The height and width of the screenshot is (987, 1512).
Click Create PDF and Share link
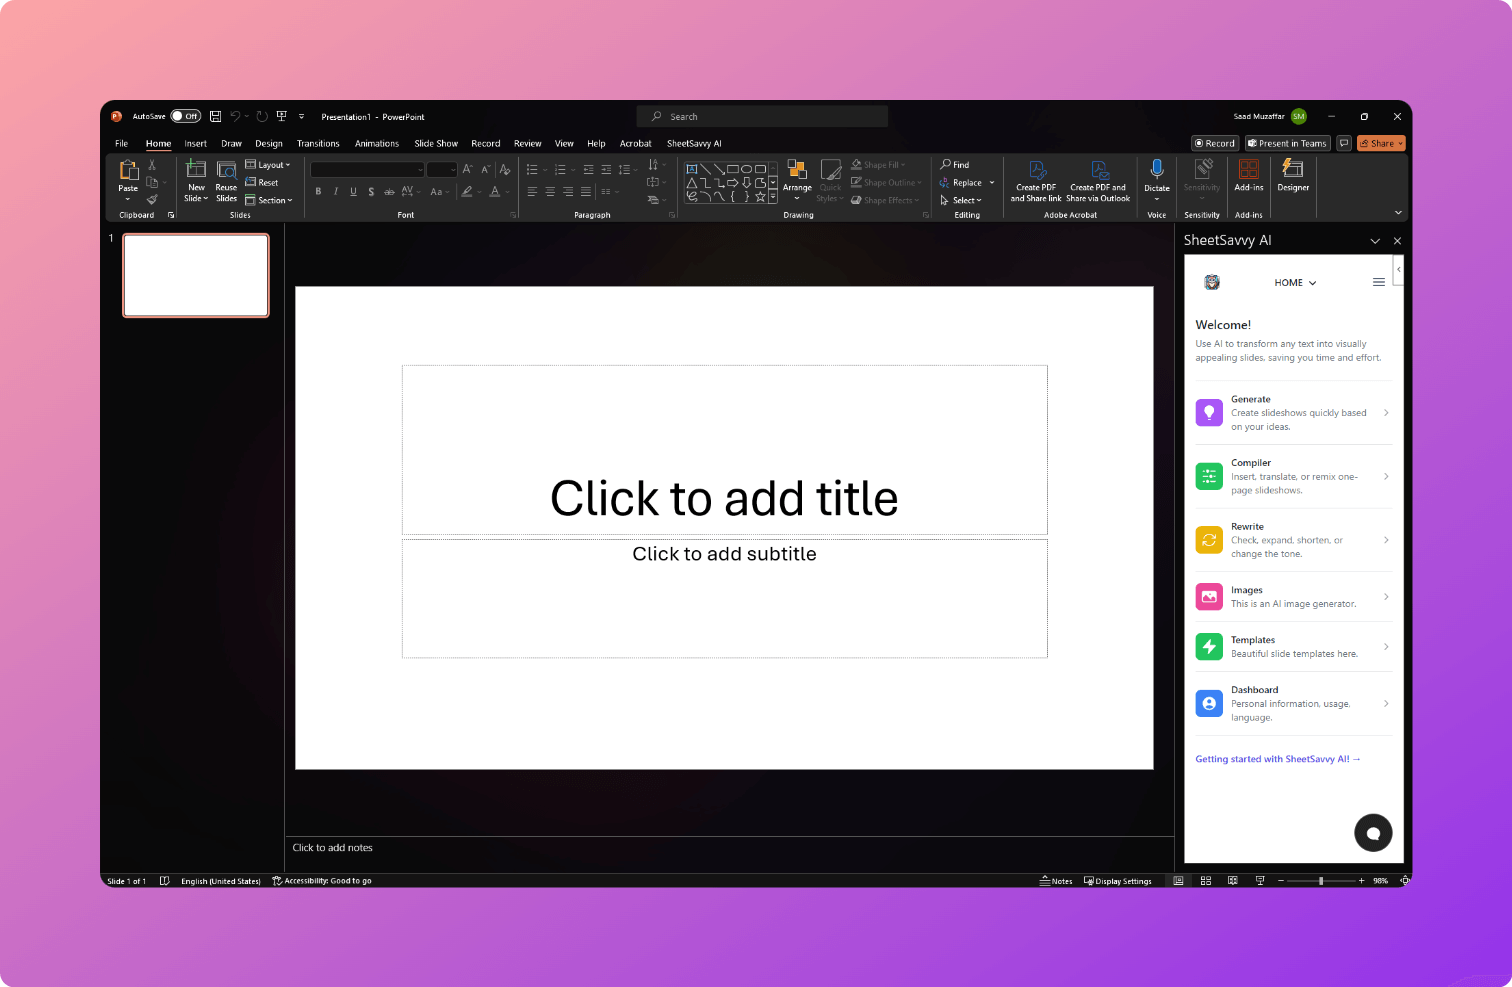click(x=1035, y=182)
